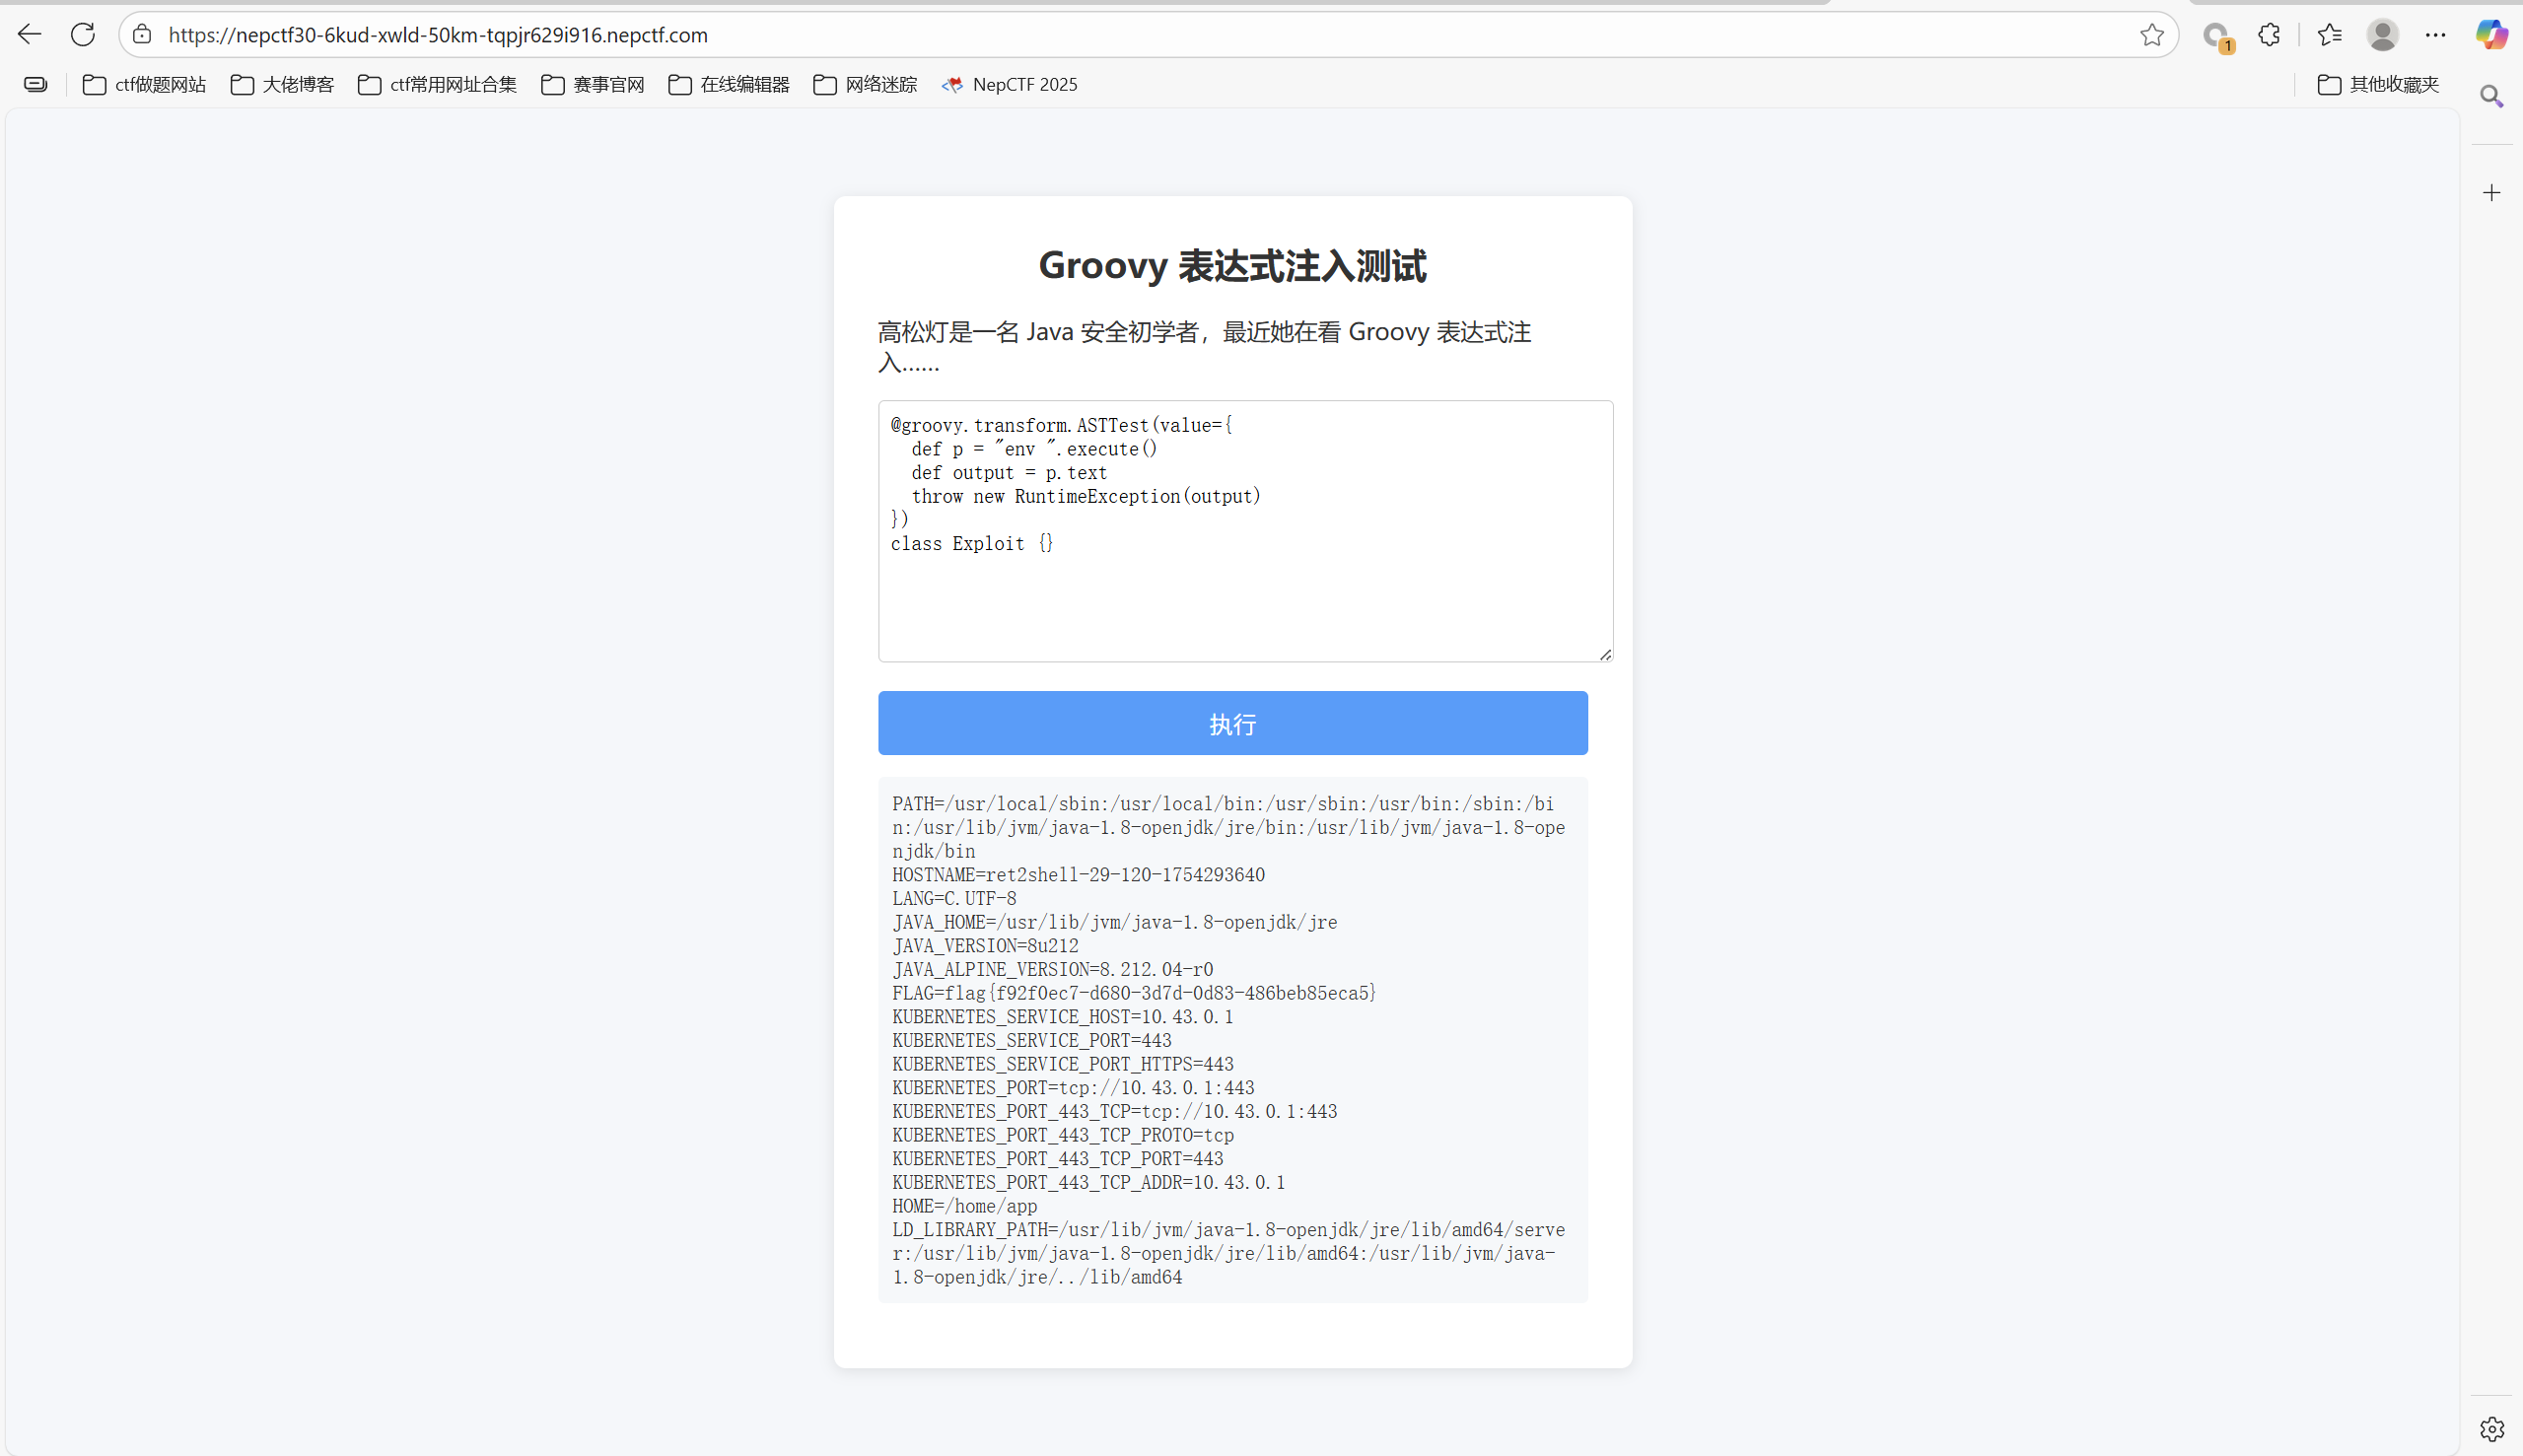The image size is (2523, 1456).
Task: Open the Settings and more ellipsis menu
Action: coord(2436,35)
